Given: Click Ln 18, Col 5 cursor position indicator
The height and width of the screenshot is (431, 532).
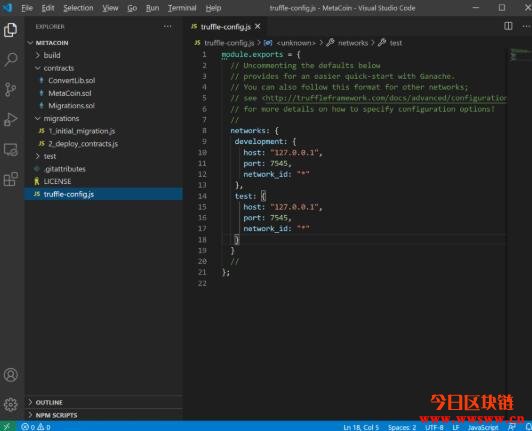Looking at the screenshot, I should (361, 427).
